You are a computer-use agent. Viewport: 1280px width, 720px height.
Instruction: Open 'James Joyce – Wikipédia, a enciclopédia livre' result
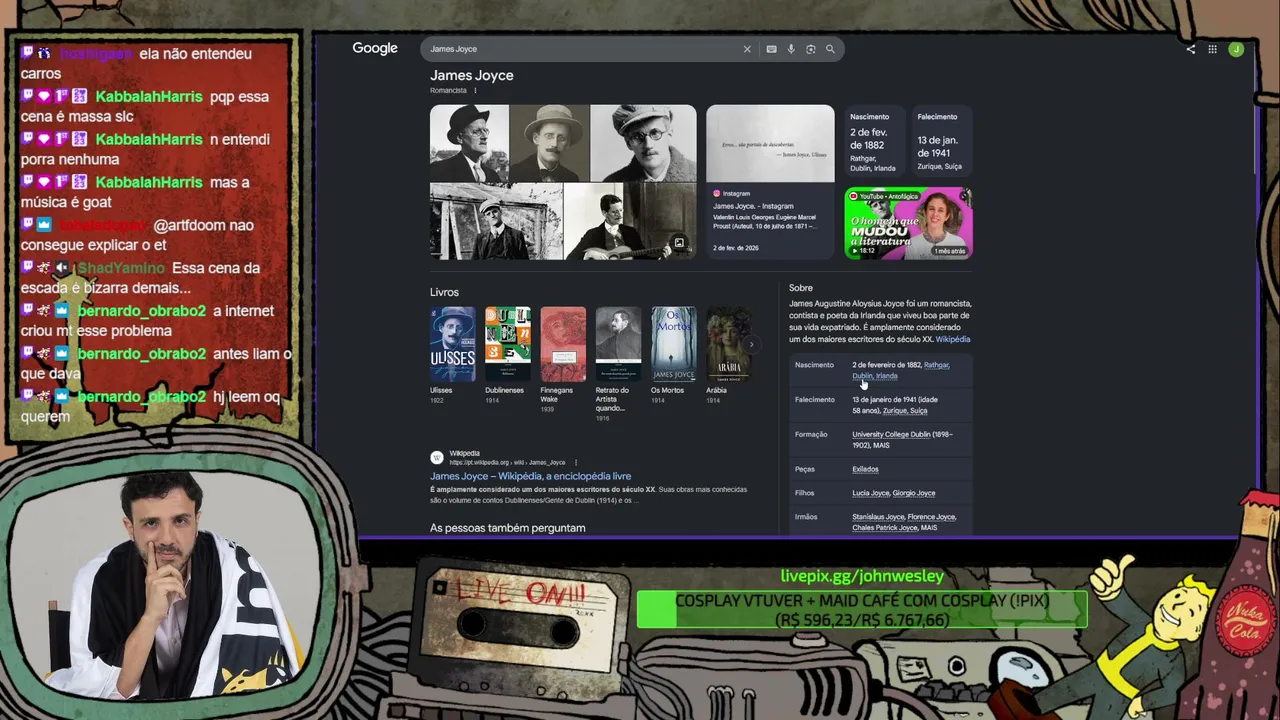tap(530, 476)
